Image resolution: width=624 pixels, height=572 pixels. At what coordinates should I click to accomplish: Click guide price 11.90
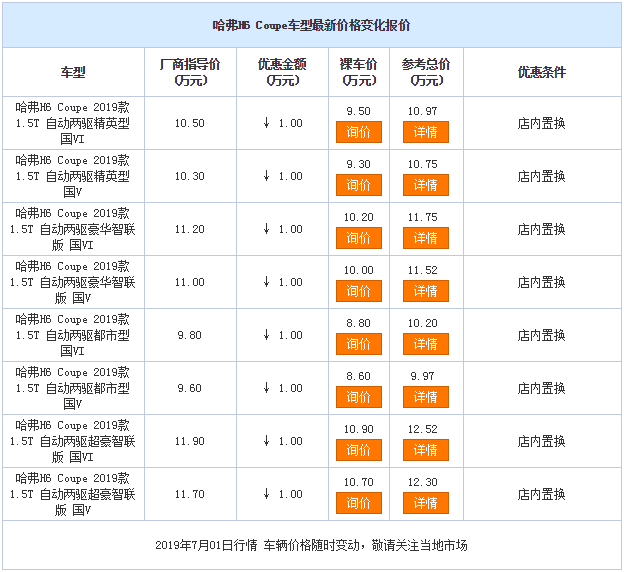pos(190,441)
